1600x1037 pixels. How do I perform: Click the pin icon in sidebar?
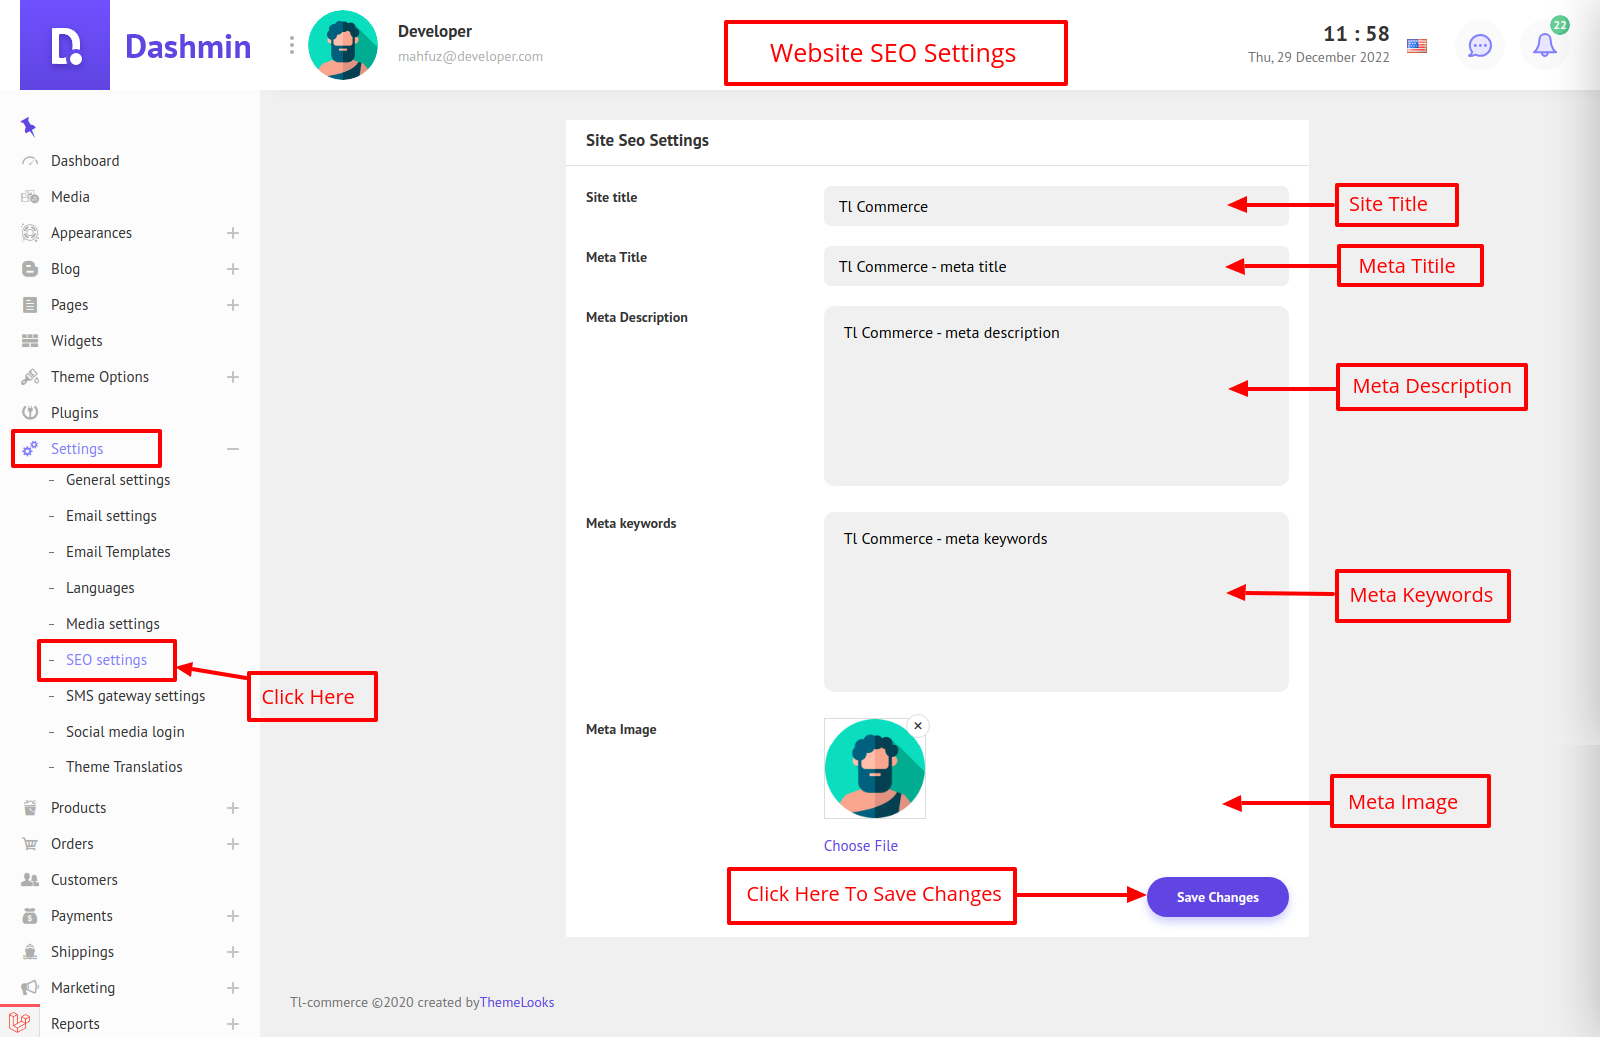[28, 126]
